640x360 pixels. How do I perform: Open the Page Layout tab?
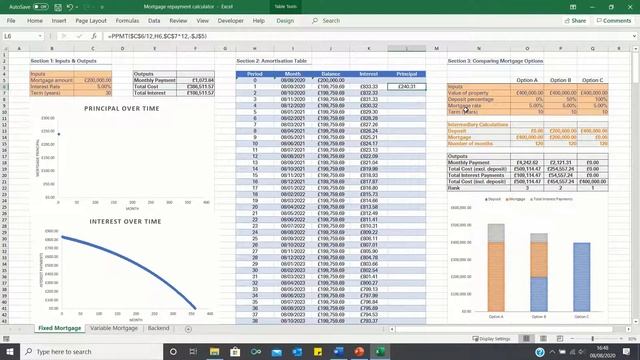(x=91, y=21)
